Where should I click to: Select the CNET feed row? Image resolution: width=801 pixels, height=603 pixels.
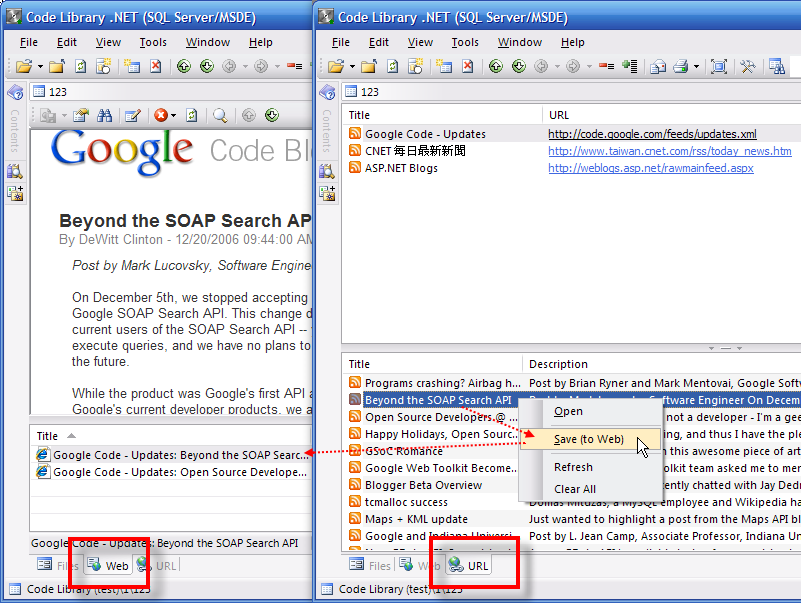pos(571,151)
